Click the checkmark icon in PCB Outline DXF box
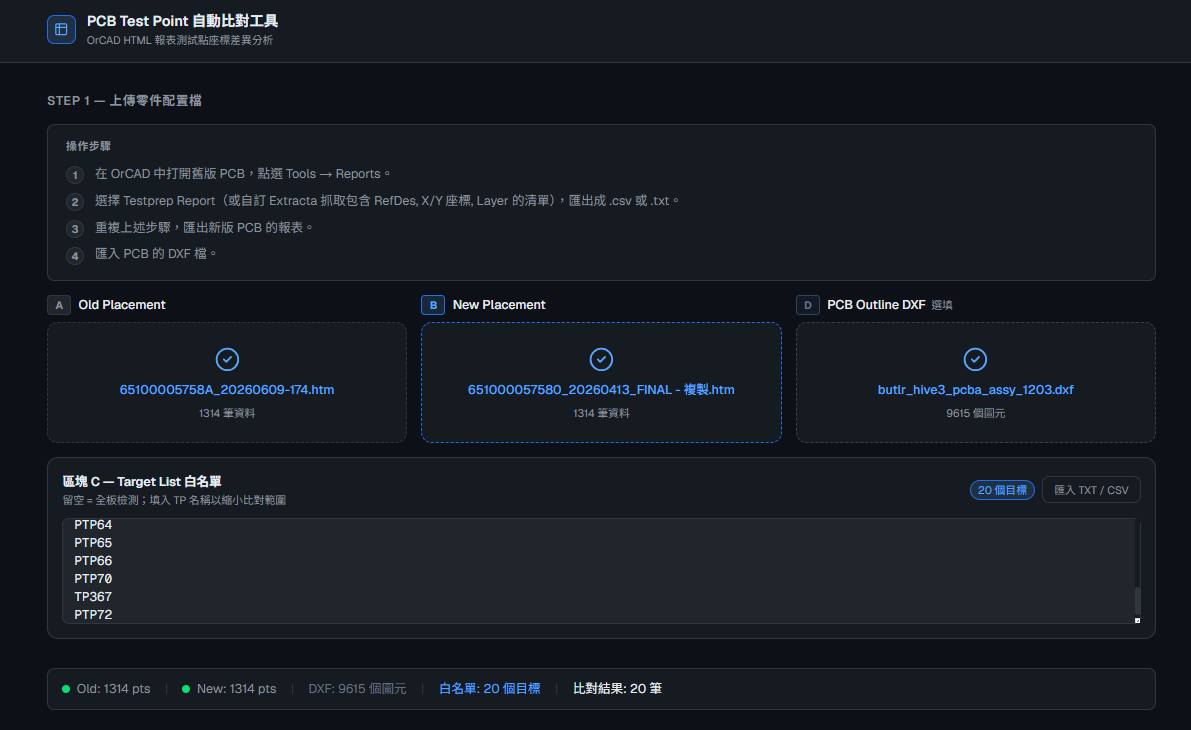This screenshot has width=1191, height=730. [x=975, y=359]
